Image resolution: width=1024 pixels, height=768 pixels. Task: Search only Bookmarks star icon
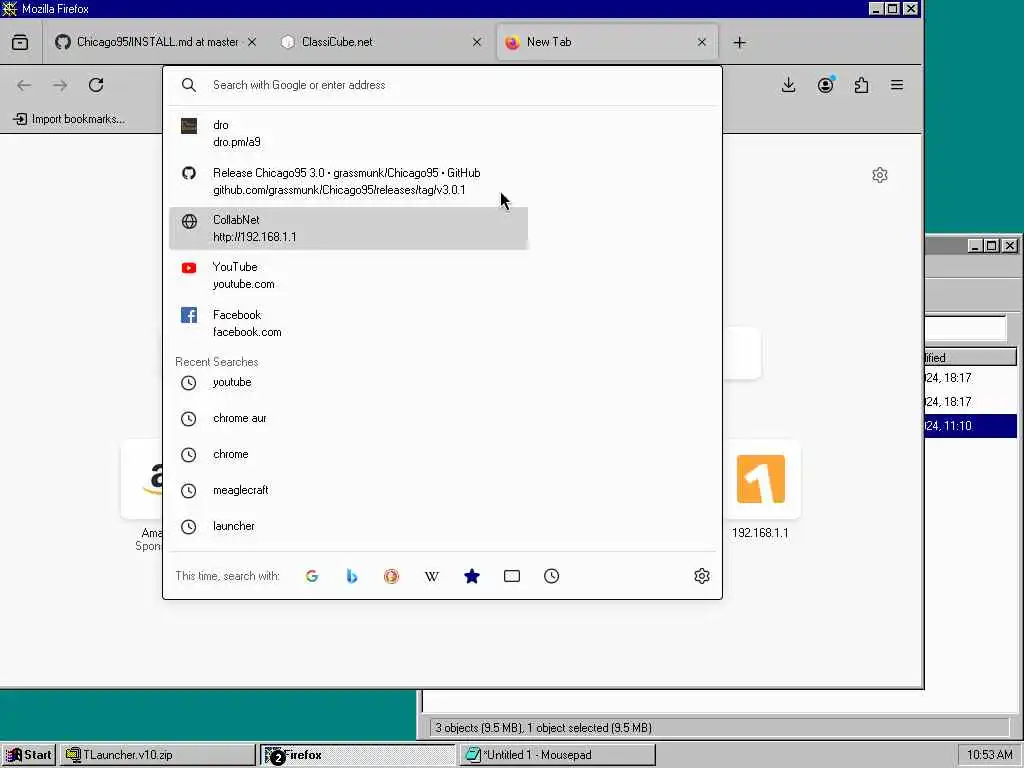(472, 576)
